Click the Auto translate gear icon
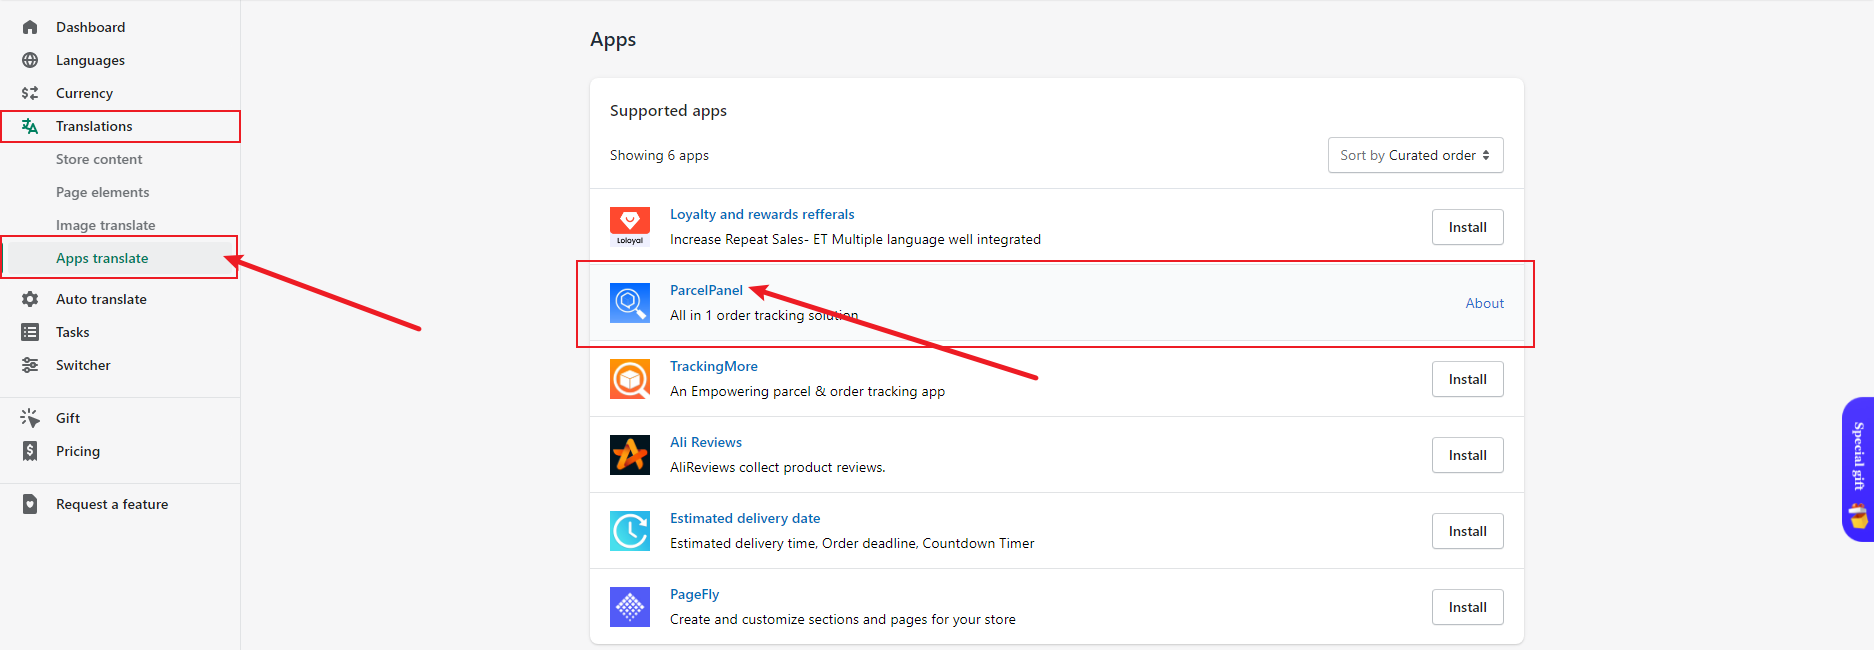The width and height of the screenshot is (1874, 650). [30, 299]
